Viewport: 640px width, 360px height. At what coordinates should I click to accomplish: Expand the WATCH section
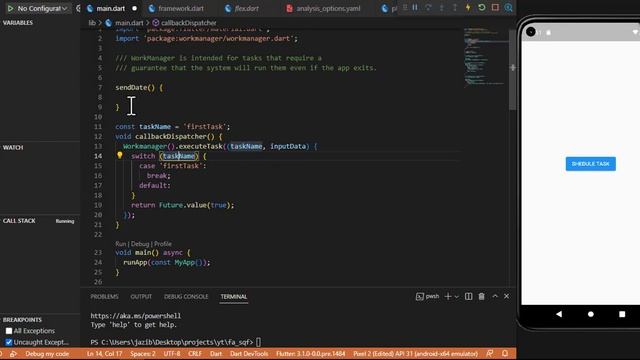pos(13,147)
